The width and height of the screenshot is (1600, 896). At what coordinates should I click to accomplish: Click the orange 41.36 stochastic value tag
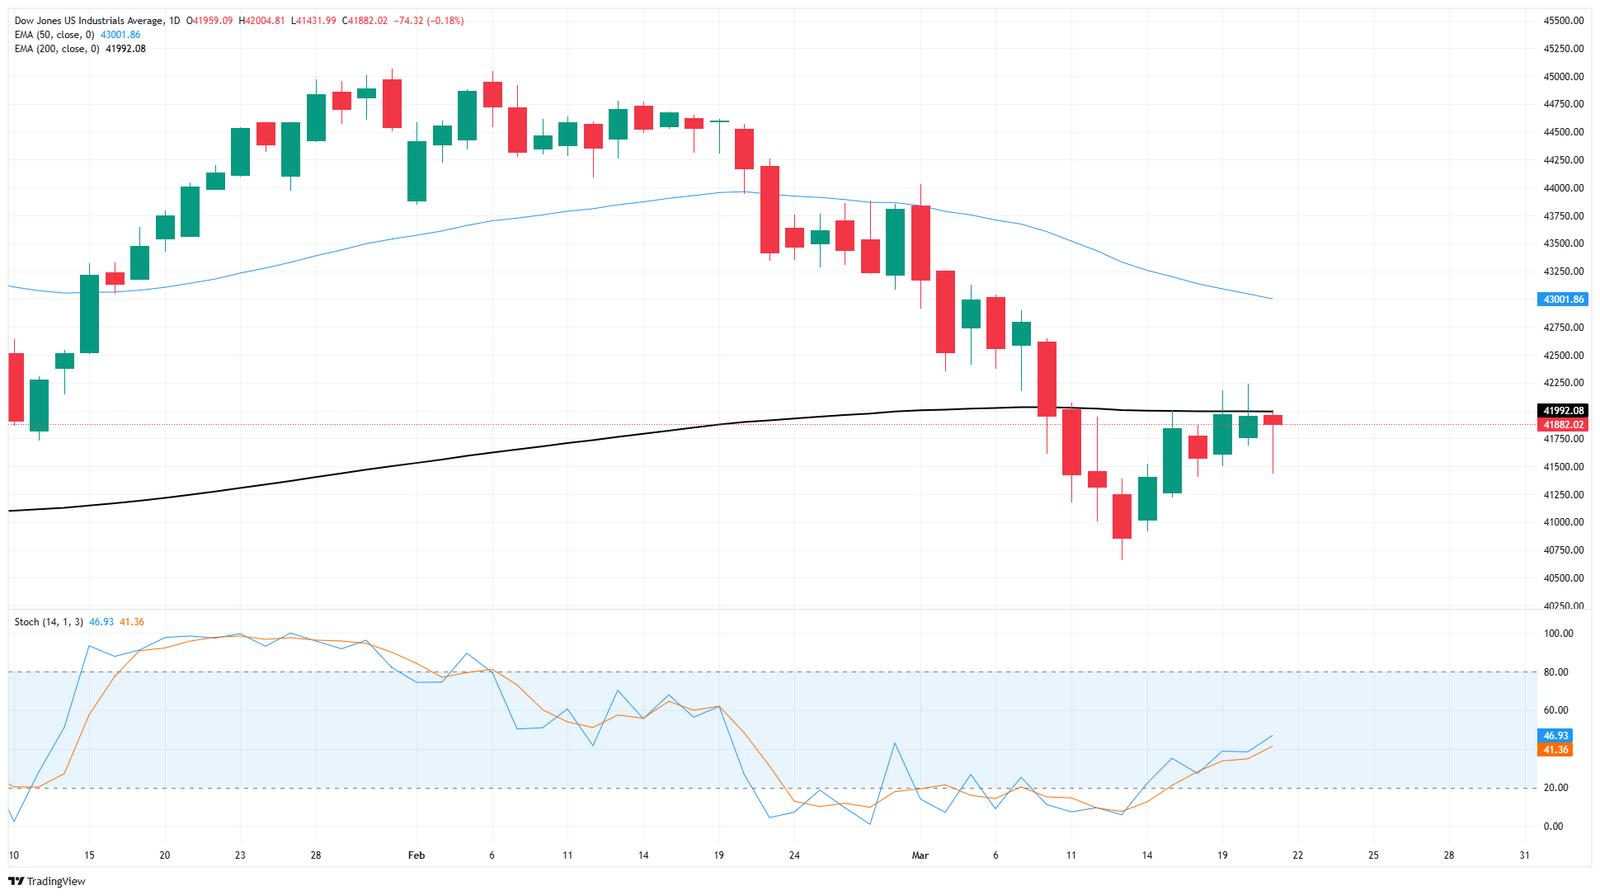1557,749
